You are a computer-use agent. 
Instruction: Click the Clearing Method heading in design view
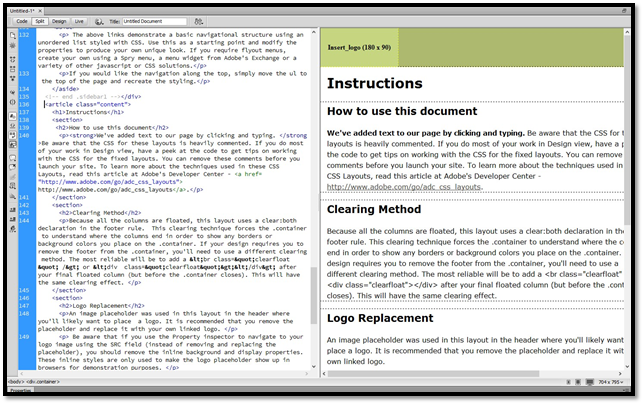374,209
